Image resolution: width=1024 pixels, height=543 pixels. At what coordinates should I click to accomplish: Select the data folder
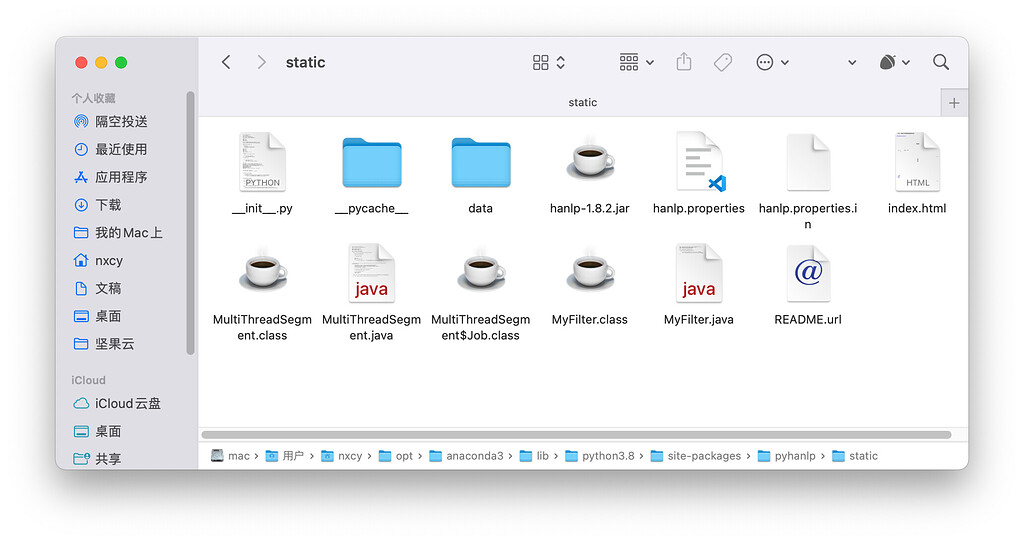[x=481, y=162]
